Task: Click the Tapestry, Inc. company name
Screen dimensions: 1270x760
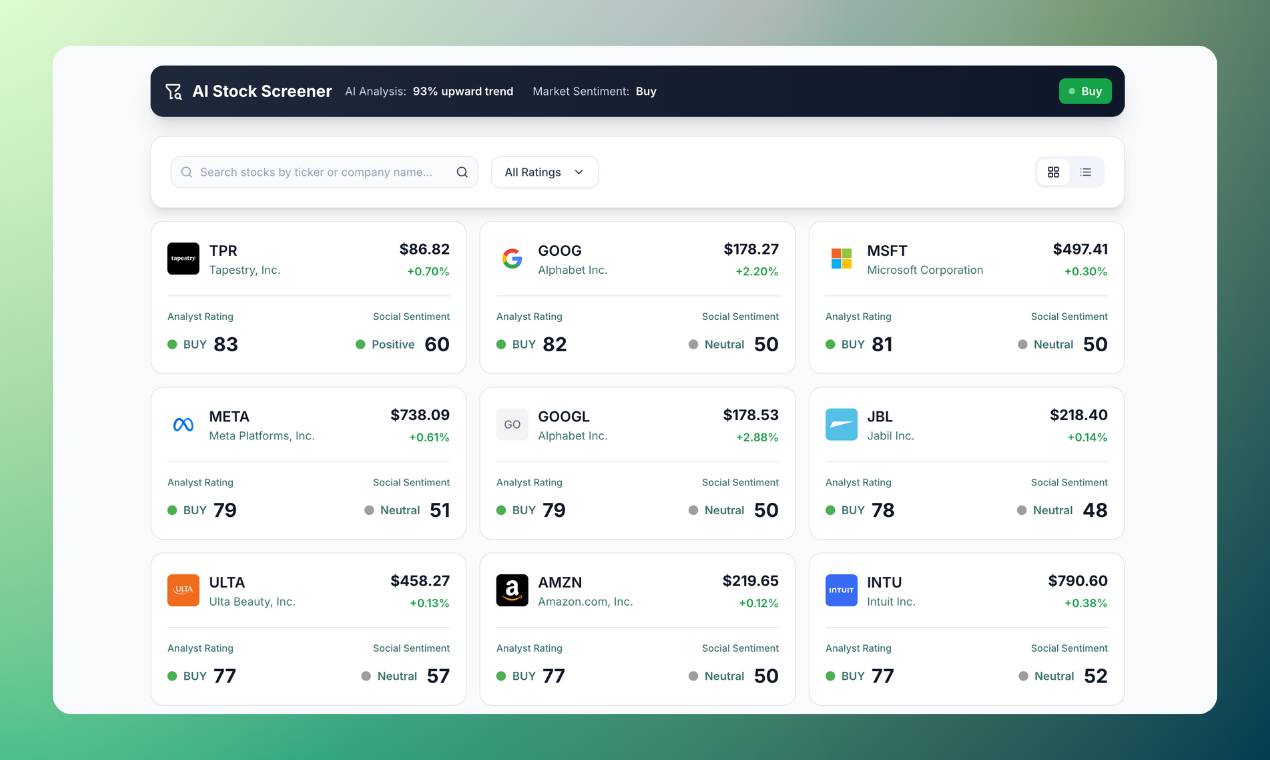Action: point(245,270)
